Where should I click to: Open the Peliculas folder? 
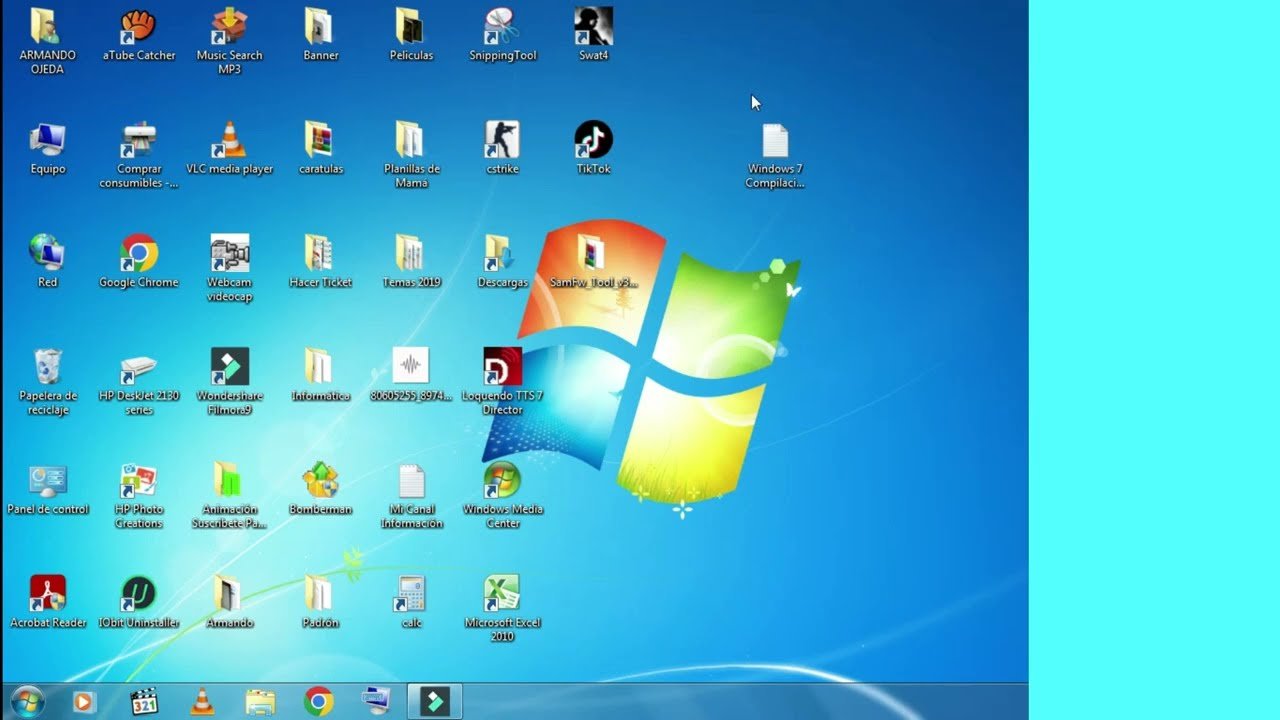point(411,35)
